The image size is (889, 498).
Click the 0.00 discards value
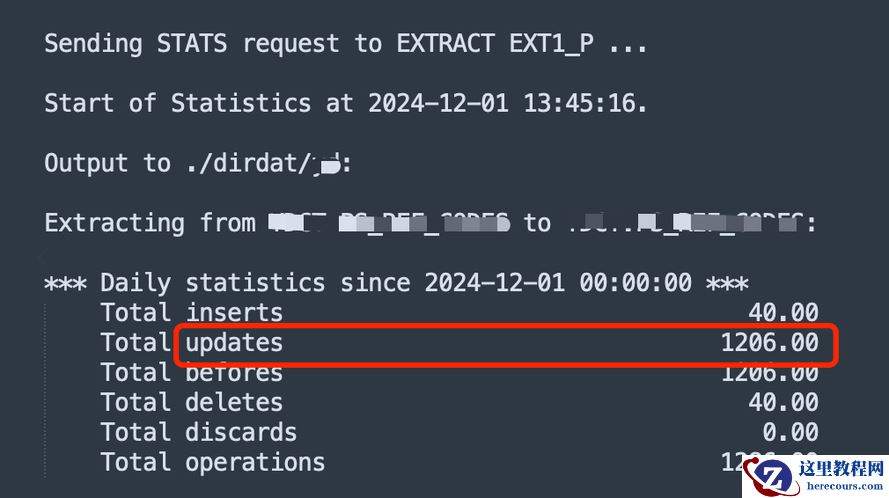(x=790, y=433)
